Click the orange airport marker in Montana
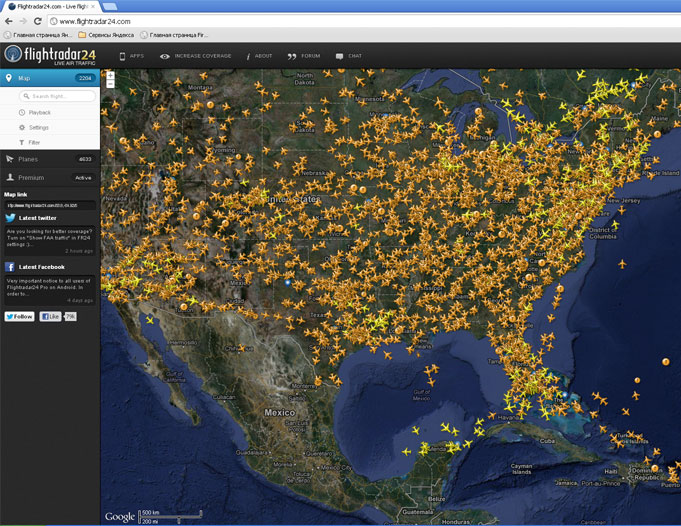 tap(211, 105)
